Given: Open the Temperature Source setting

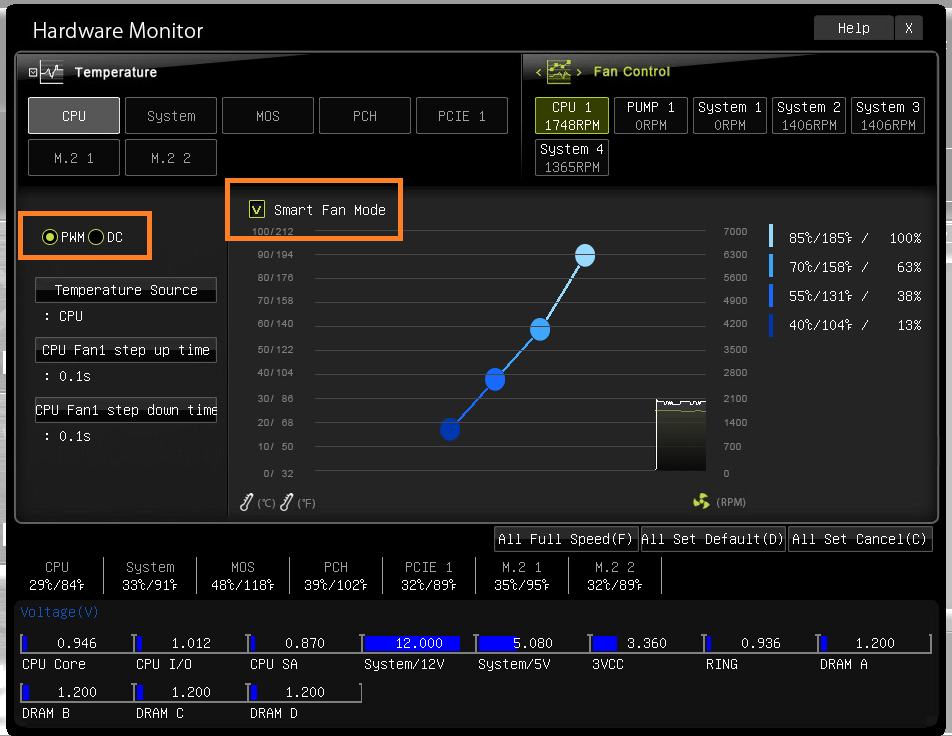Looking at the screenshot, I should click(126, 290).
